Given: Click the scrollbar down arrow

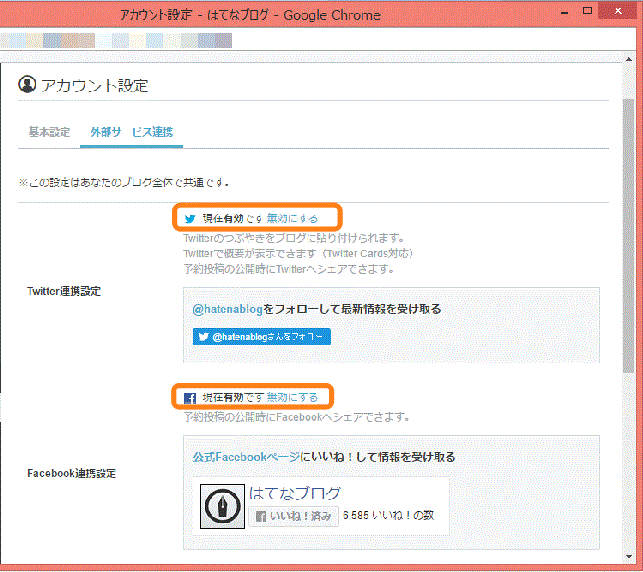Looking at the screenshot, I should [x=629, y=556].
